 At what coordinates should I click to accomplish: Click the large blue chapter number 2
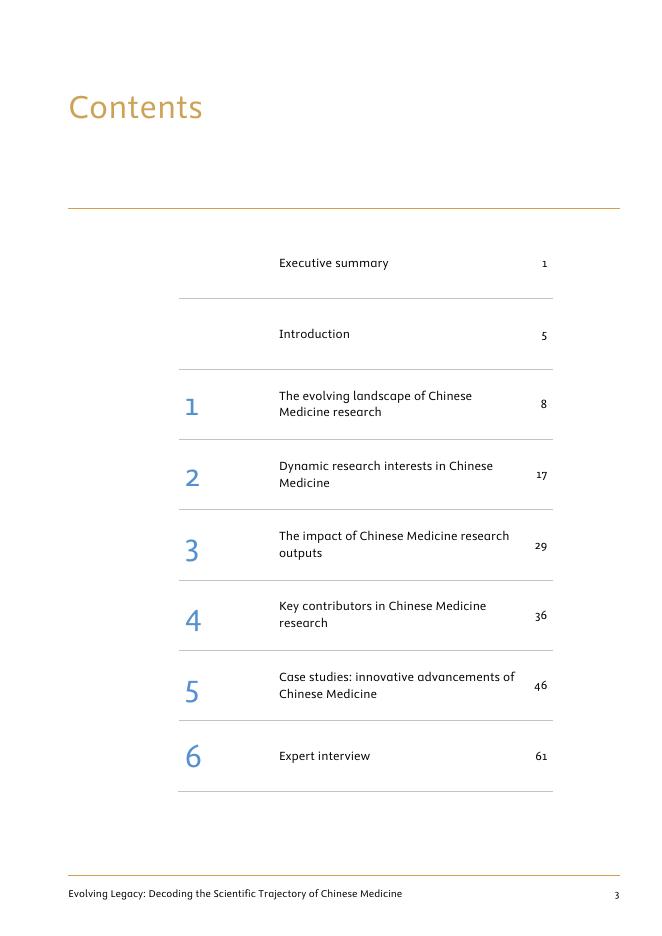coord(192,478)
